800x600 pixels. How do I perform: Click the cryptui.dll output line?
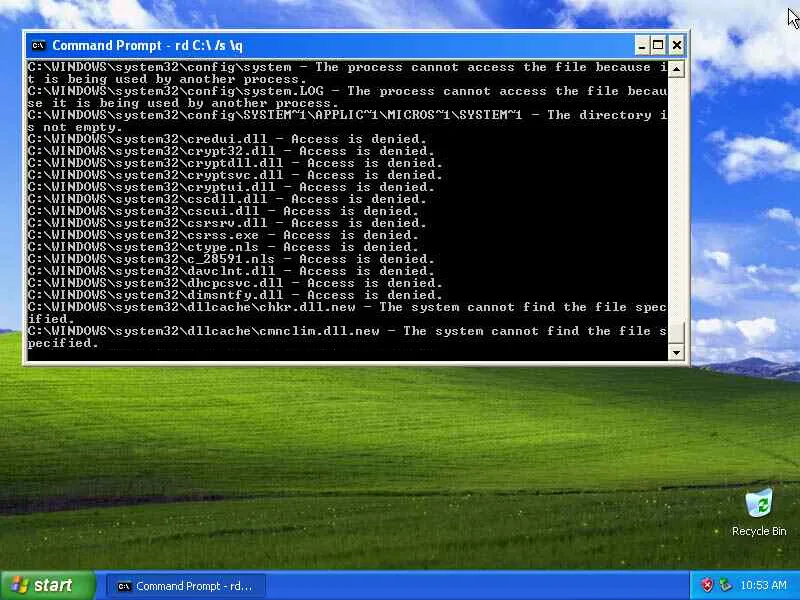point(231,187)
